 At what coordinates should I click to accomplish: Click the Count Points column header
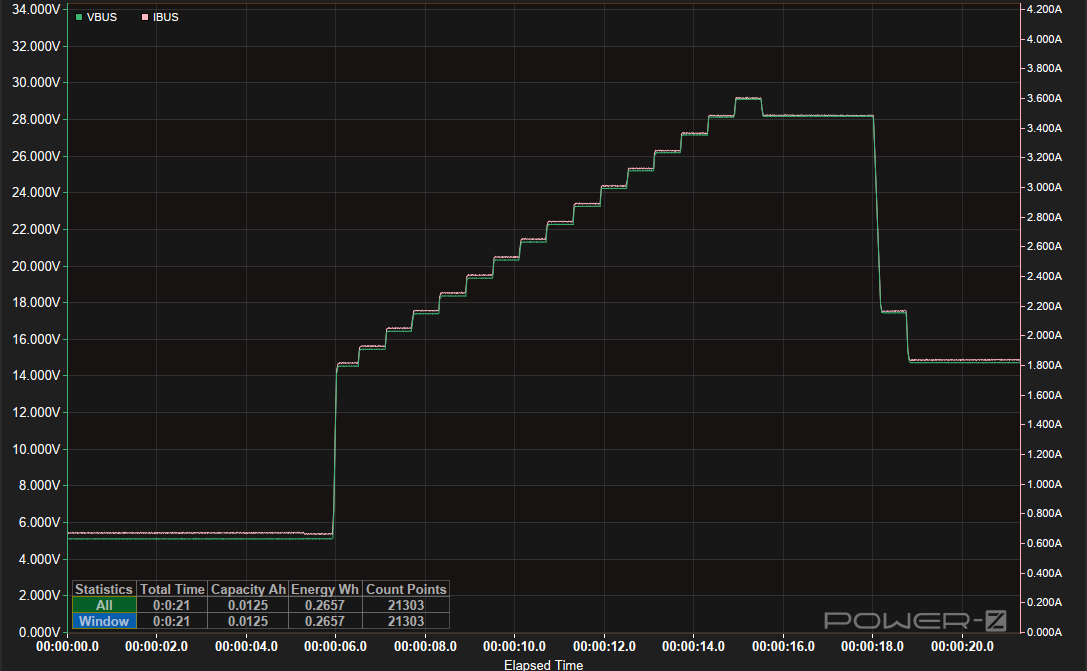point(406,589)
